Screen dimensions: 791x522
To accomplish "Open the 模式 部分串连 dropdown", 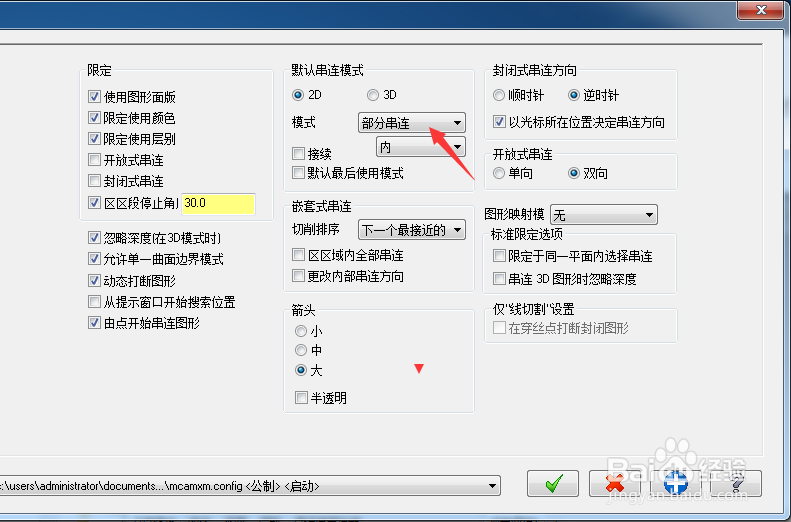I will [412, 123].
